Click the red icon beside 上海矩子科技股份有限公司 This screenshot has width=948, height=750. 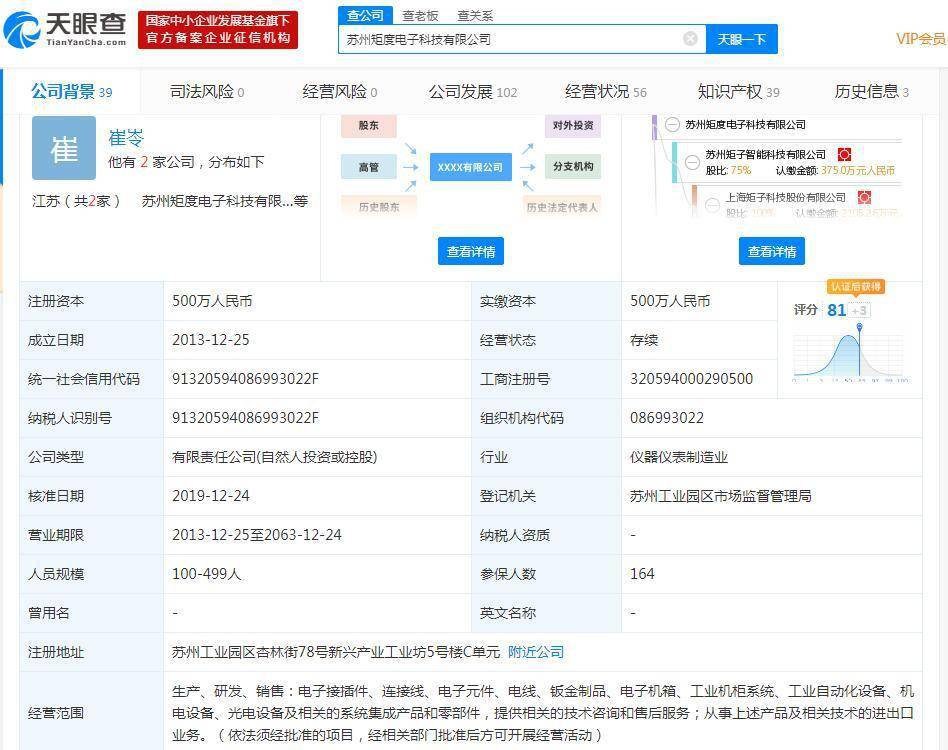click(864, 198)
